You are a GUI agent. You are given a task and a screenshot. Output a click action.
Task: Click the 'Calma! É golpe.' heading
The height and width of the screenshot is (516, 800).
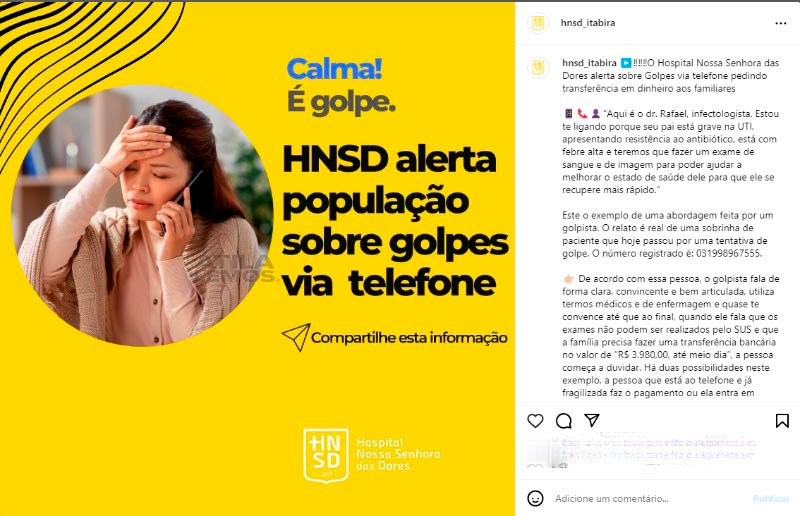click(x=341, y=86)
